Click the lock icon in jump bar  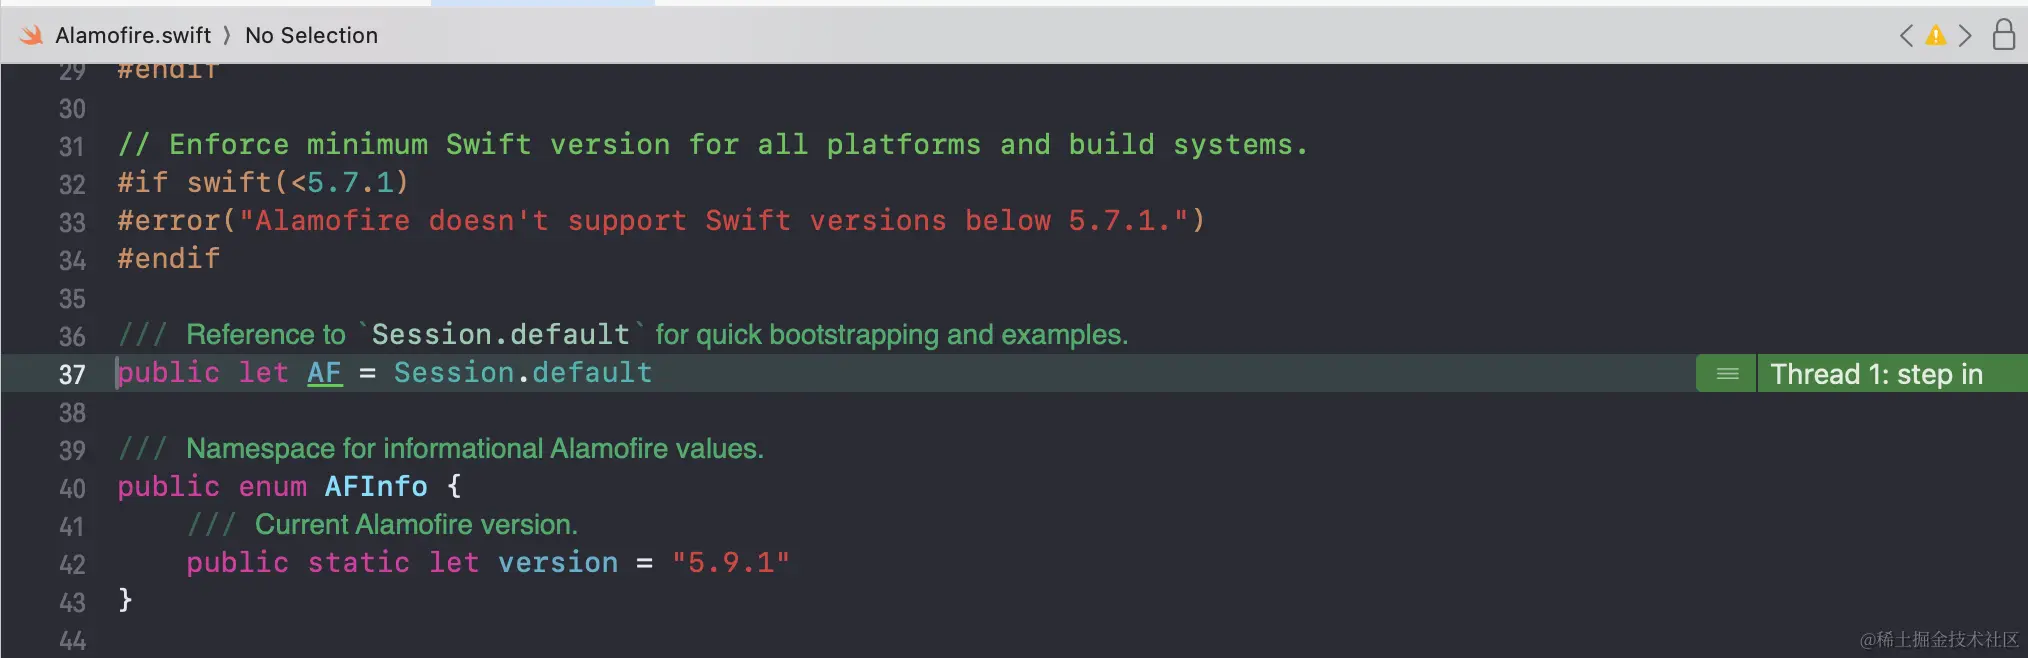click(2003, 35)
